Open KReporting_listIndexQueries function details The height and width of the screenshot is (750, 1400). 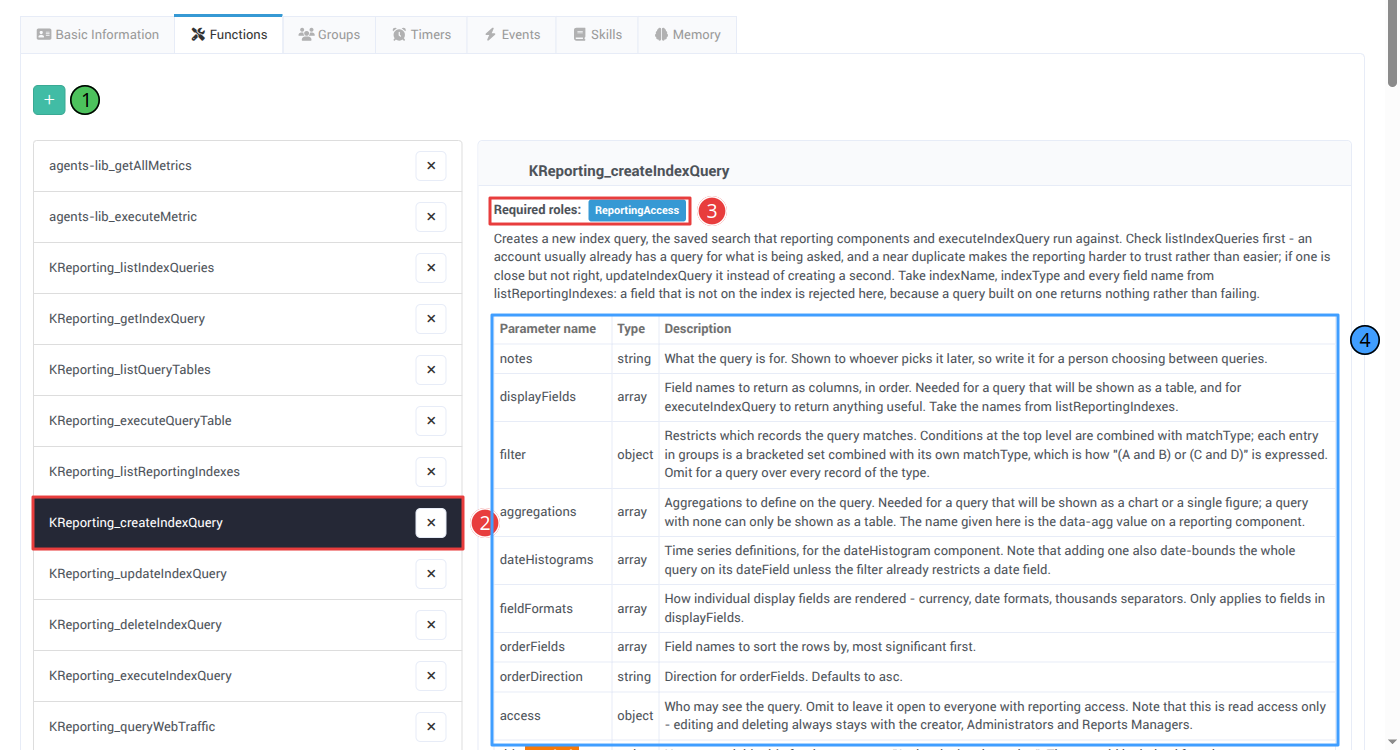(248, 268)
